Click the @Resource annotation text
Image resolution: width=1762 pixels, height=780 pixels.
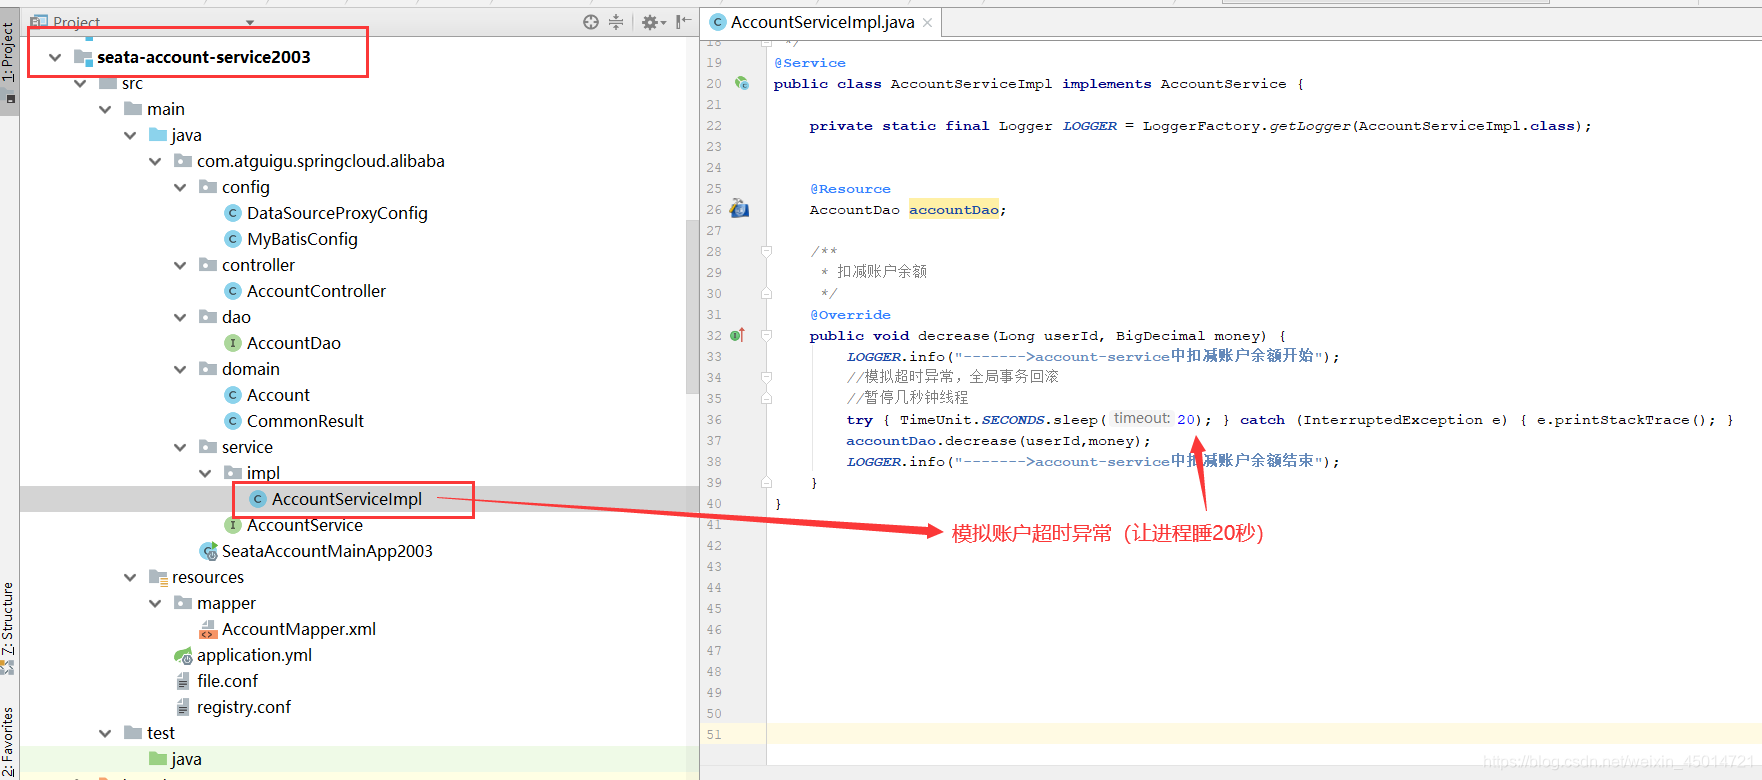click(x=850, y=189)
